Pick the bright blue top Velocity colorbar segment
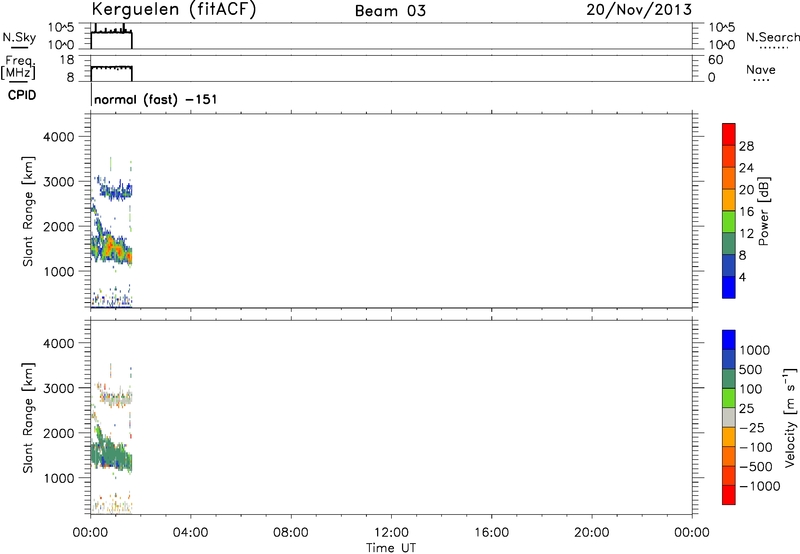 (729, 340)
